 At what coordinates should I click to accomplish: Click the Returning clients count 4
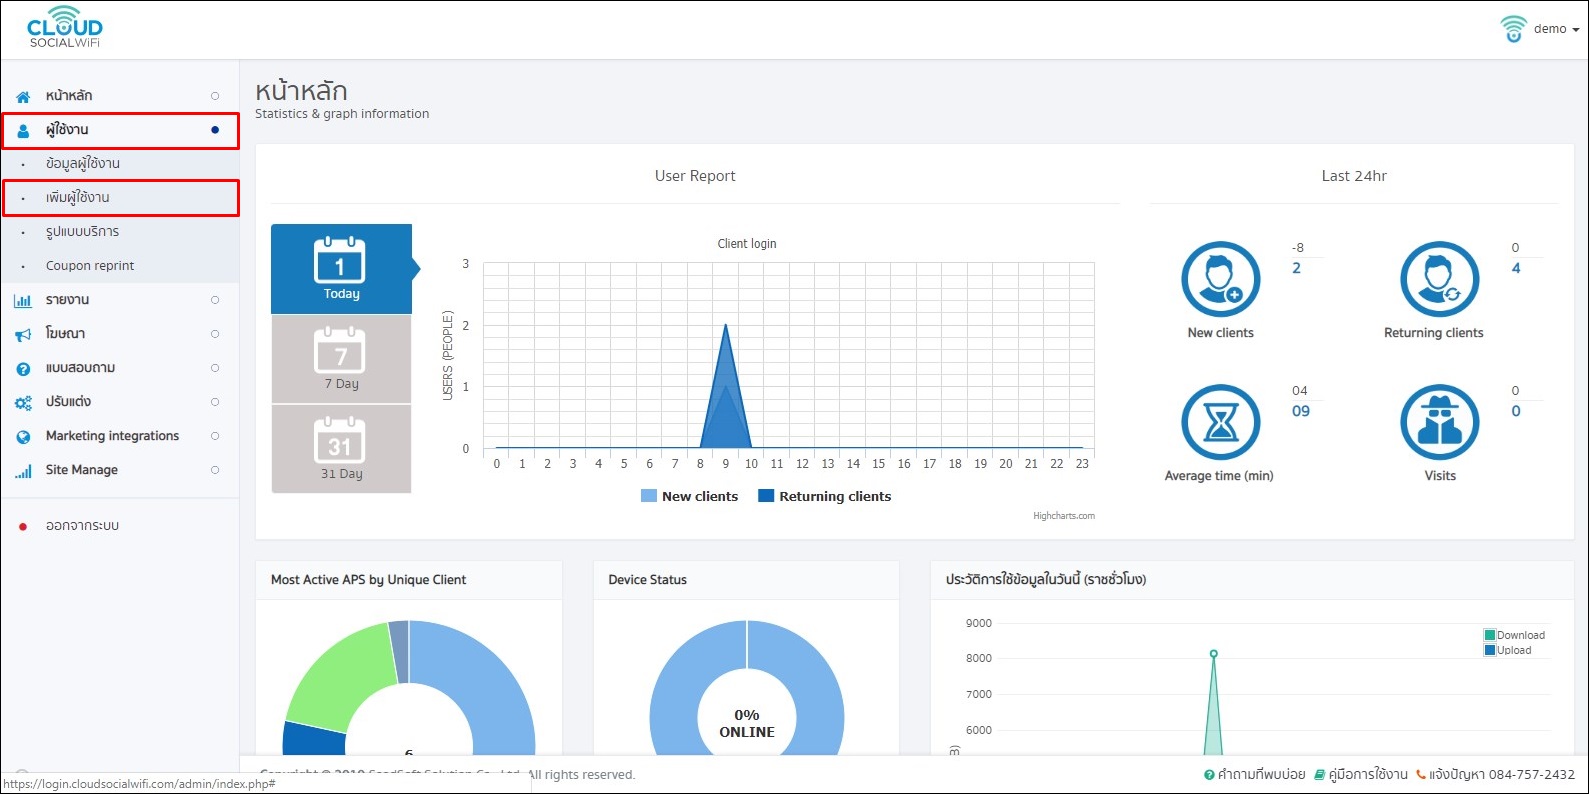pos(1516,268)
